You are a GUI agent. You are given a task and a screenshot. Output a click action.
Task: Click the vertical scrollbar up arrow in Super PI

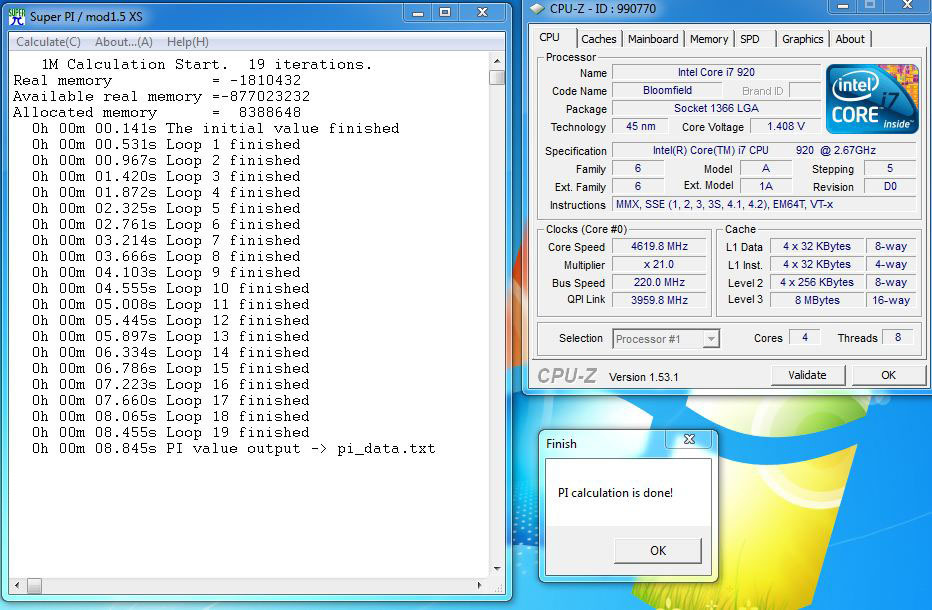coord(497,61)
